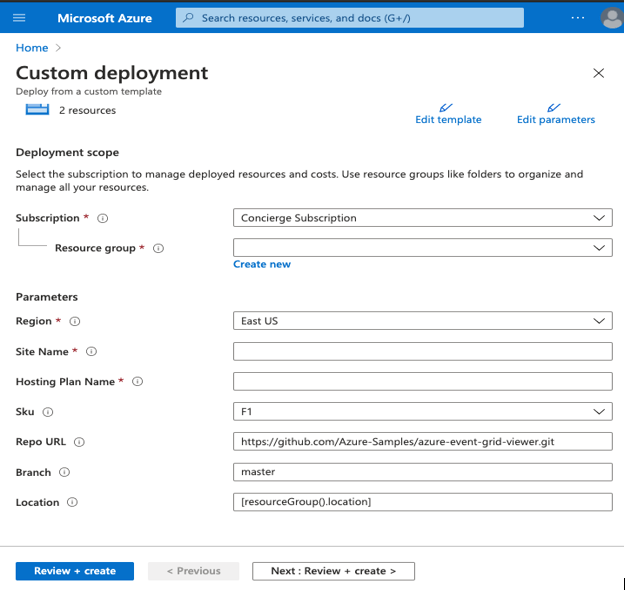The width and height of the screenshot is (626, 590).
Task: Expand the Region dropdown showing East US
Action: point(422,321)
